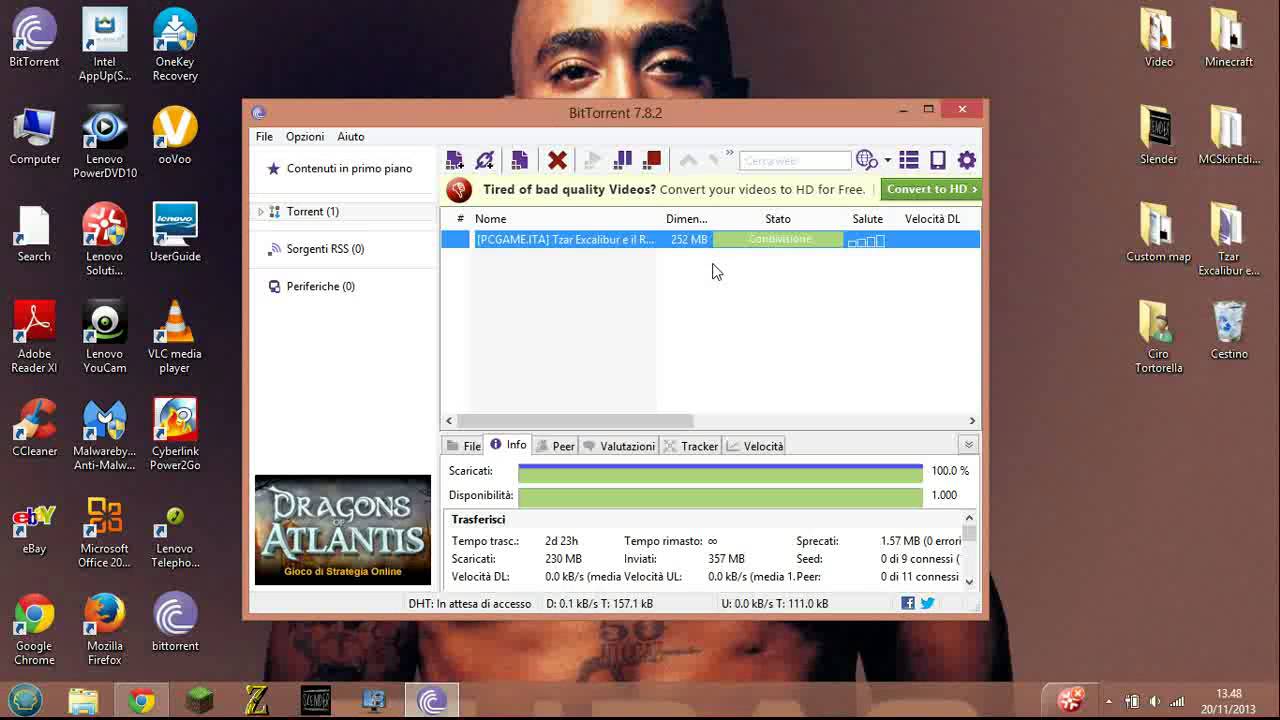1280x720 pixels.
Task: Select the Info tab
Action: coord(509,445)
